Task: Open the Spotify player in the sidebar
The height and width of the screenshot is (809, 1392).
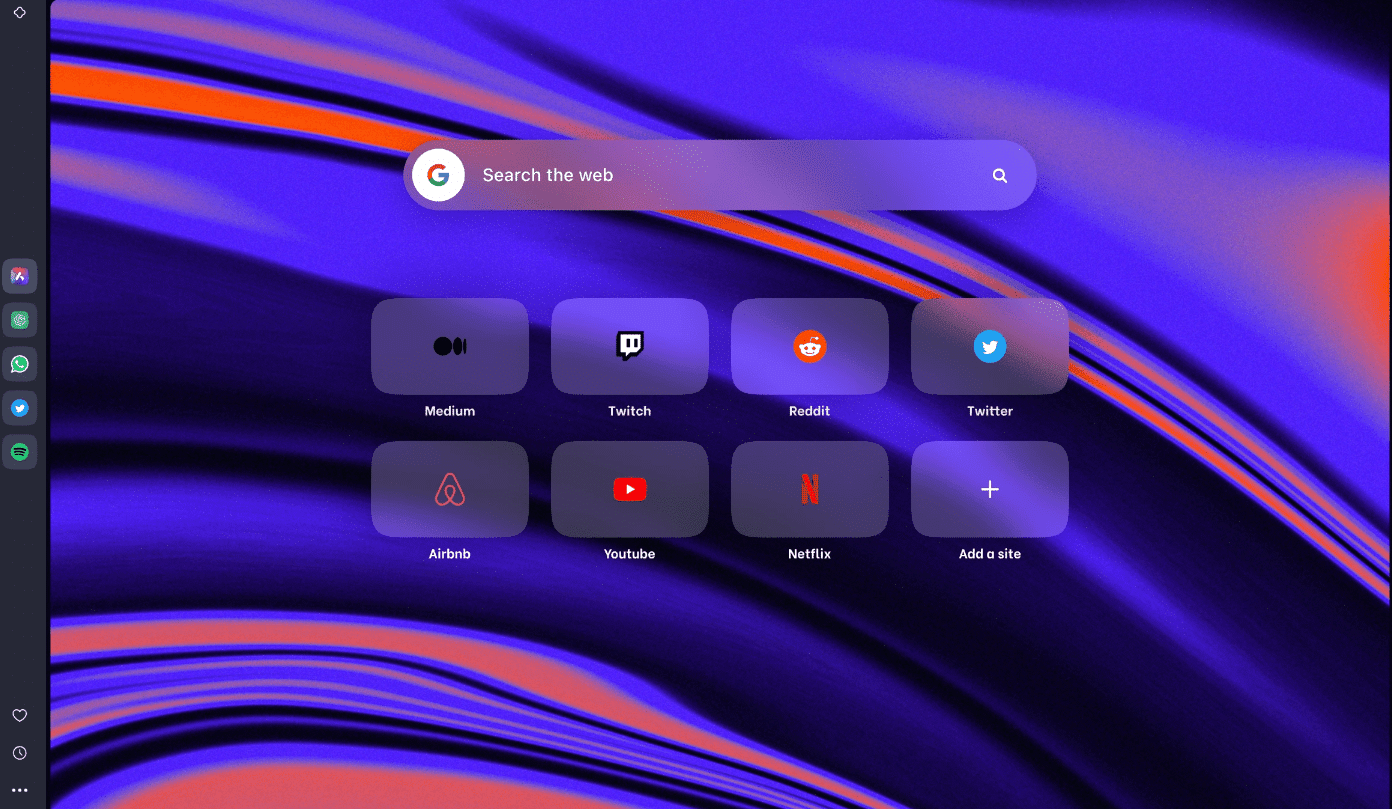Action: [x=20, y=451]
